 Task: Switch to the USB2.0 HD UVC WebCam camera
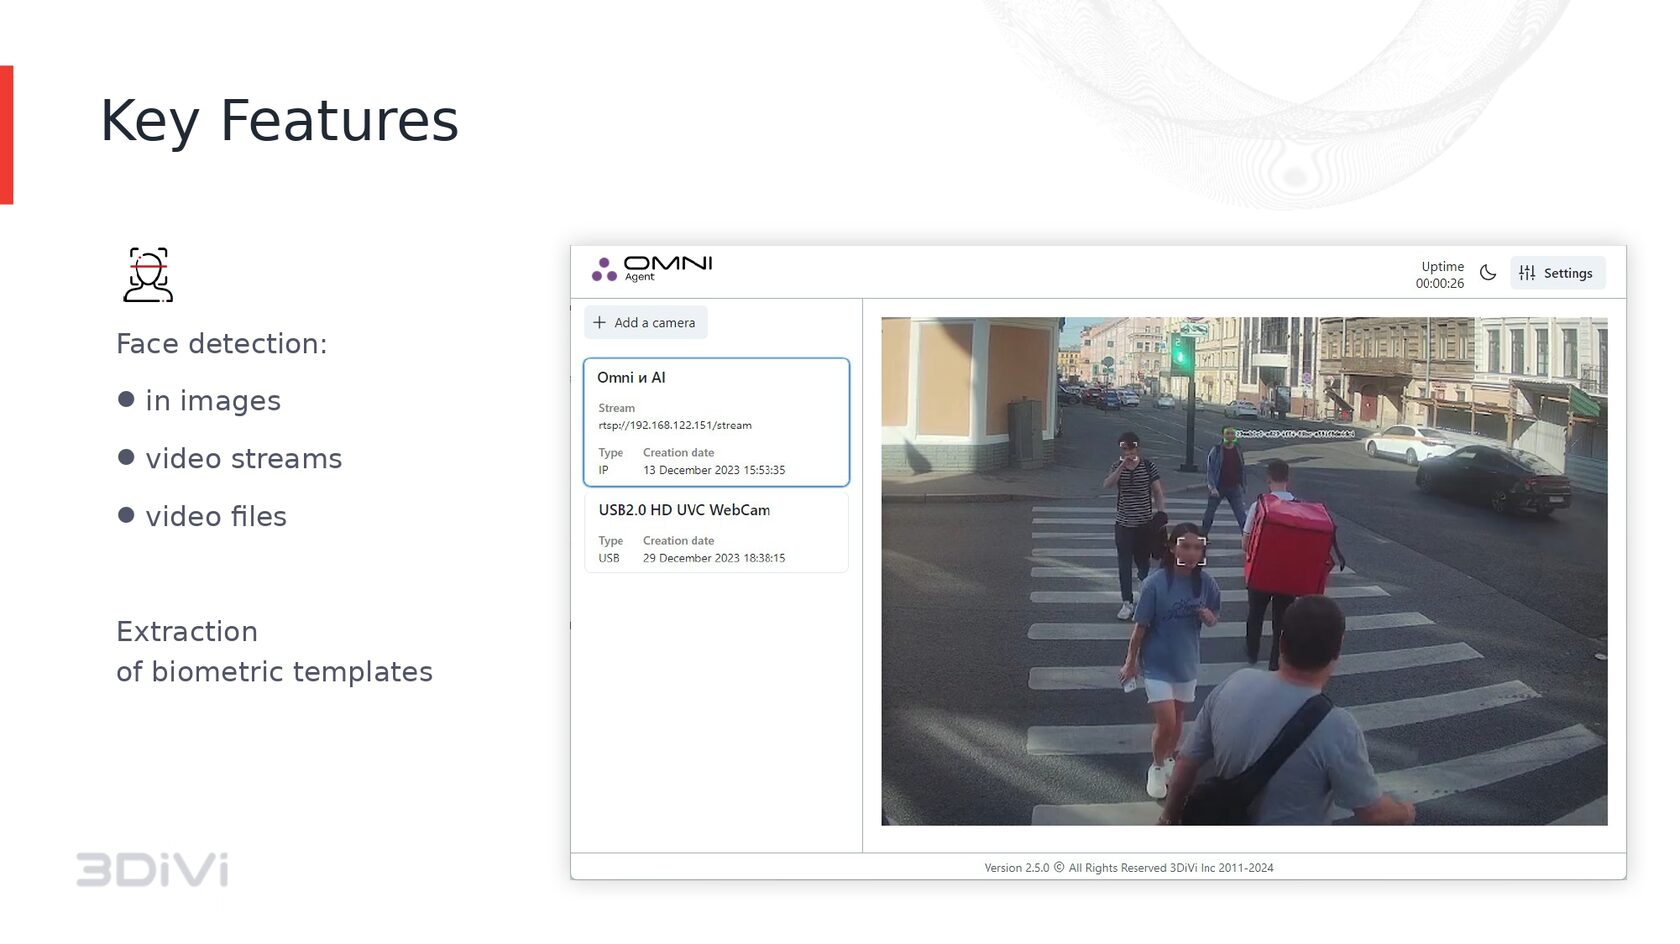716,531
